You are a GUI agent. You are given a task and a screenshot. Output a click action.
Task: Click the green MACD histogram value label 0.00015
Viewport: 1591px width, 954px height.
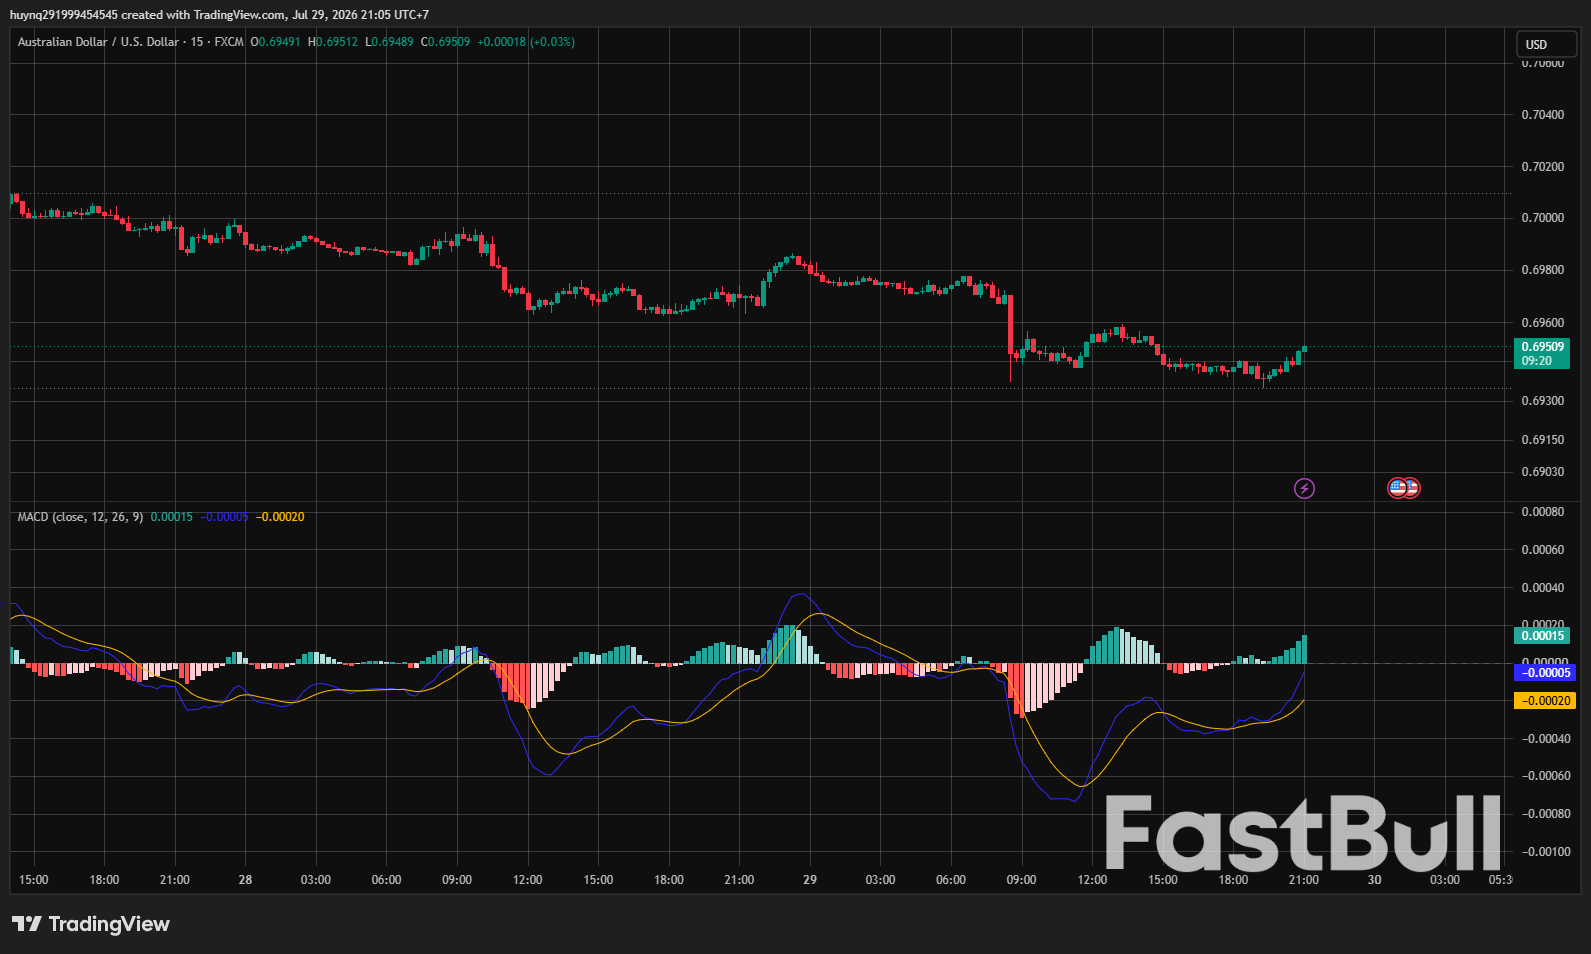pyautogui.click(x=1542, y=636)
